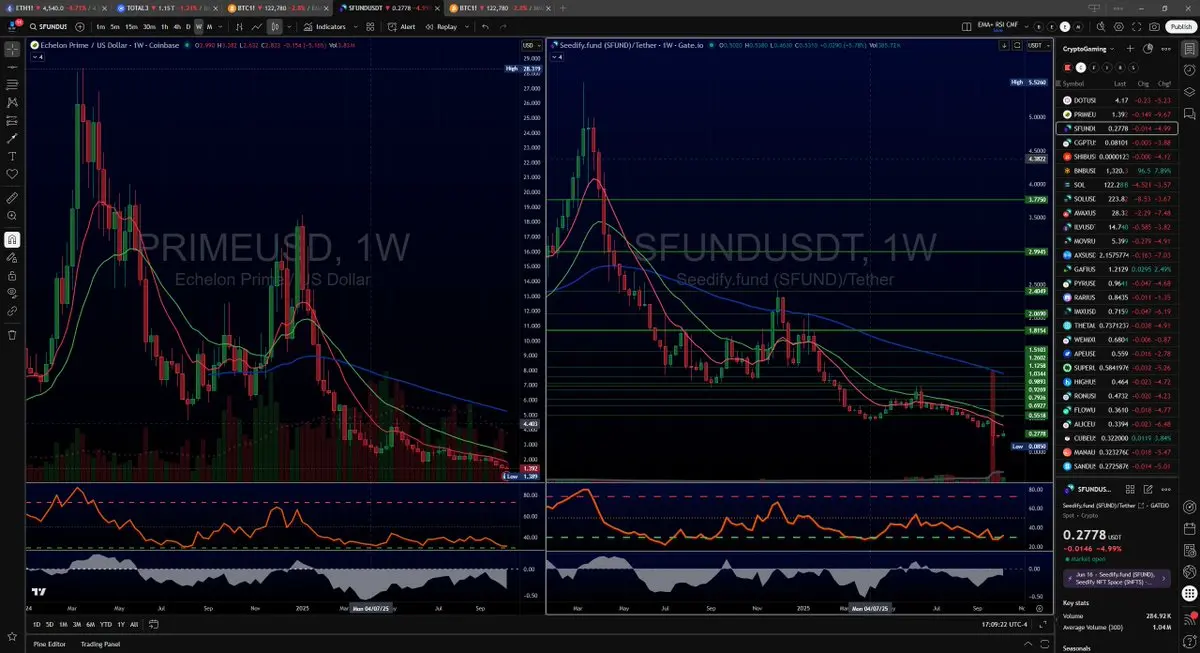Open the ruler measure tool

(12, 198)
